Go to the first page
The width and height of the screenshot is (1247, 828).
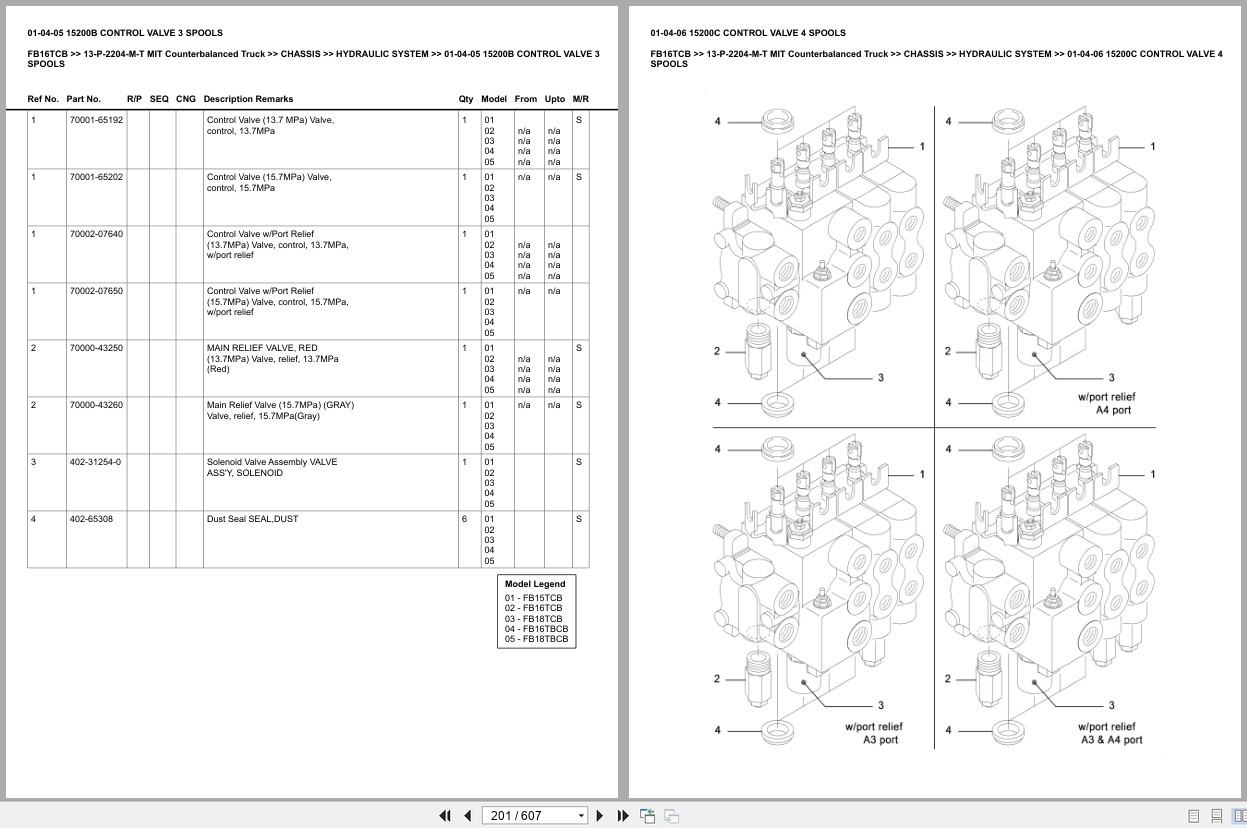point(446,815)
